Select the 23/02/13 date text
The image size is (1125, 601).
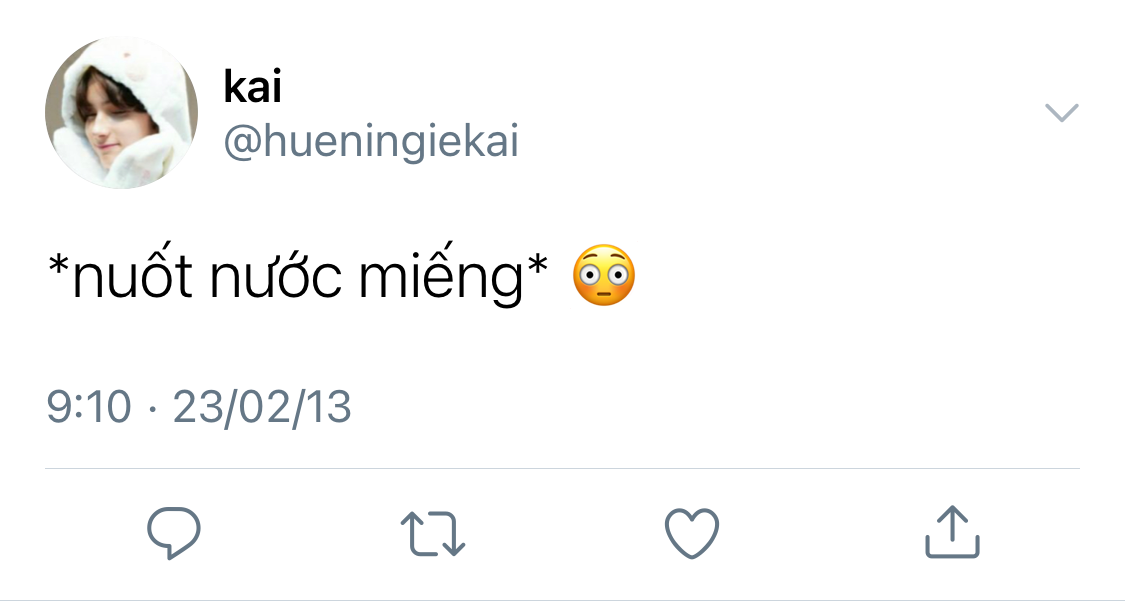coord(262,407)
